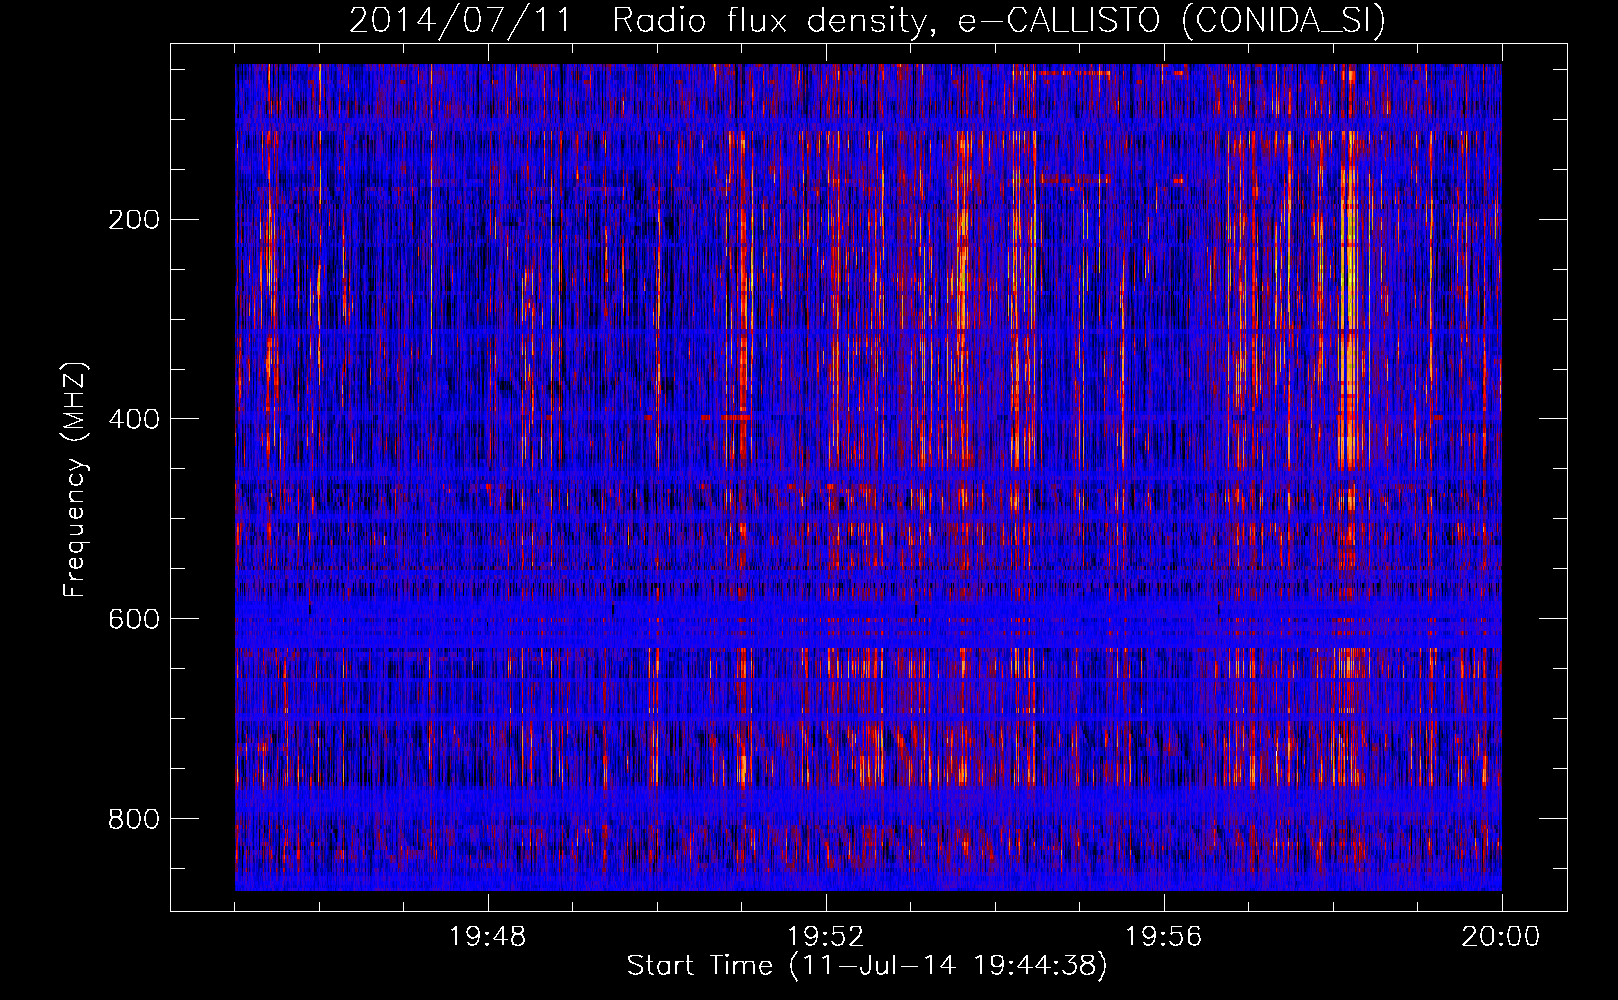The image size is (1618, 1000).
Task: Click the 'Start Time (11-Jul-14 19:44:38)' label
Action: pyautogui.click(x=867, y=966)
